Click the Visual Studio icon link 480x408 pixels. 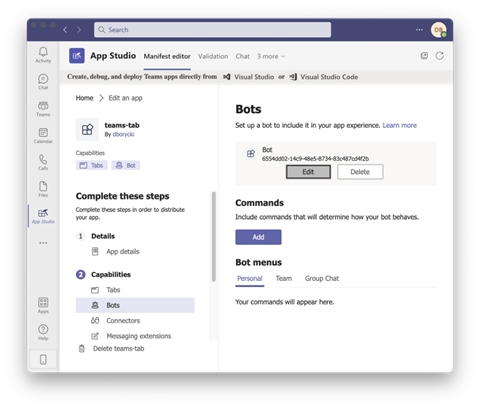click(227, 77)
